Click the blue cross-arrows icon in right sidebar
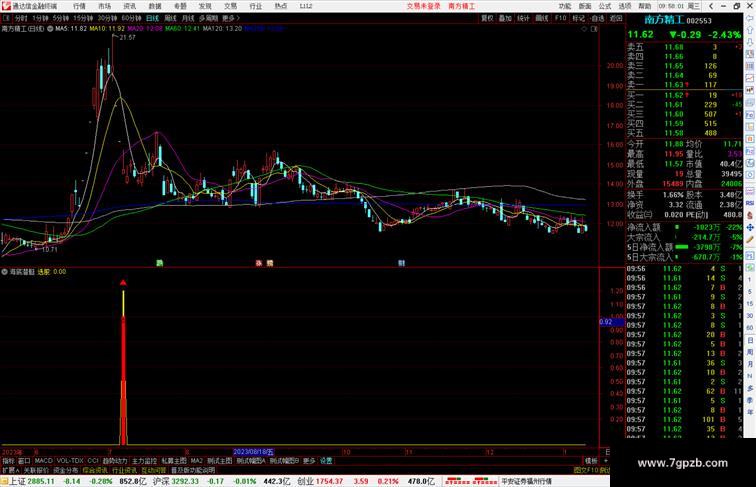This screenshot has height=487, width=756. pyautogui.click(x=750, y=227)
